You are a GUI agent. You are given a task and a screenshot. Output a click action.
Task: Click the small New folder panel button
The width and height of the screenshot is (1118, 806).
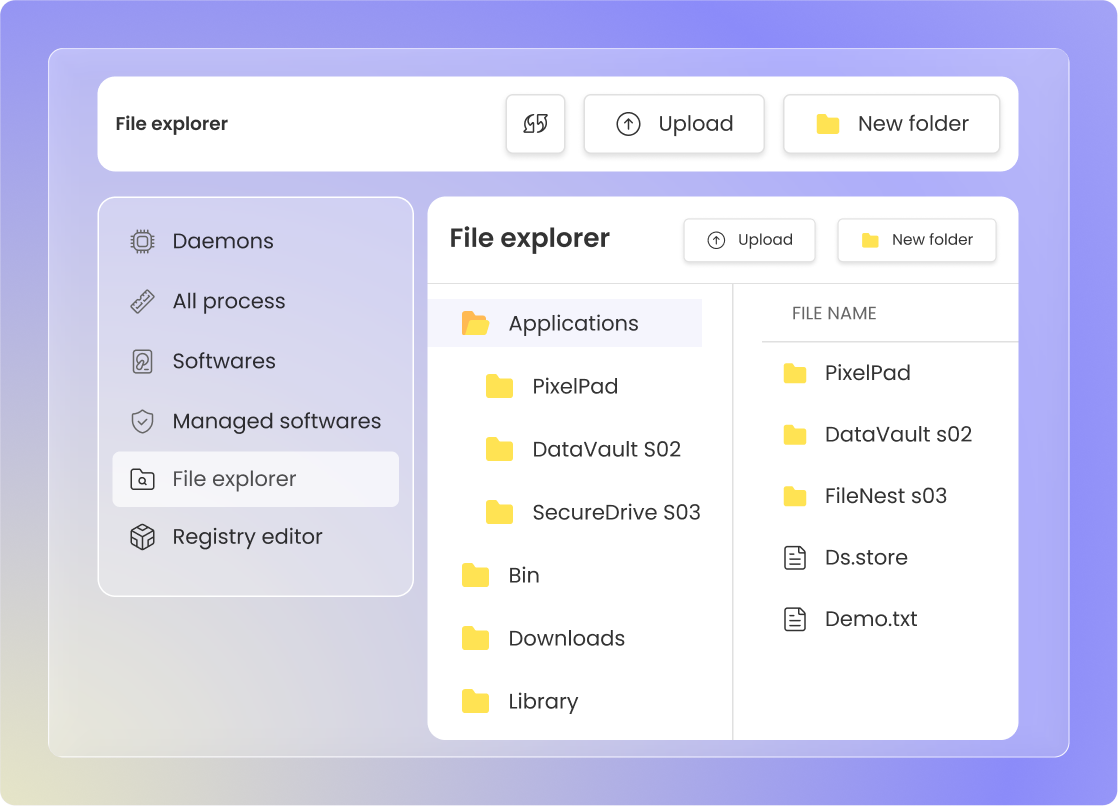coord(916,240)
